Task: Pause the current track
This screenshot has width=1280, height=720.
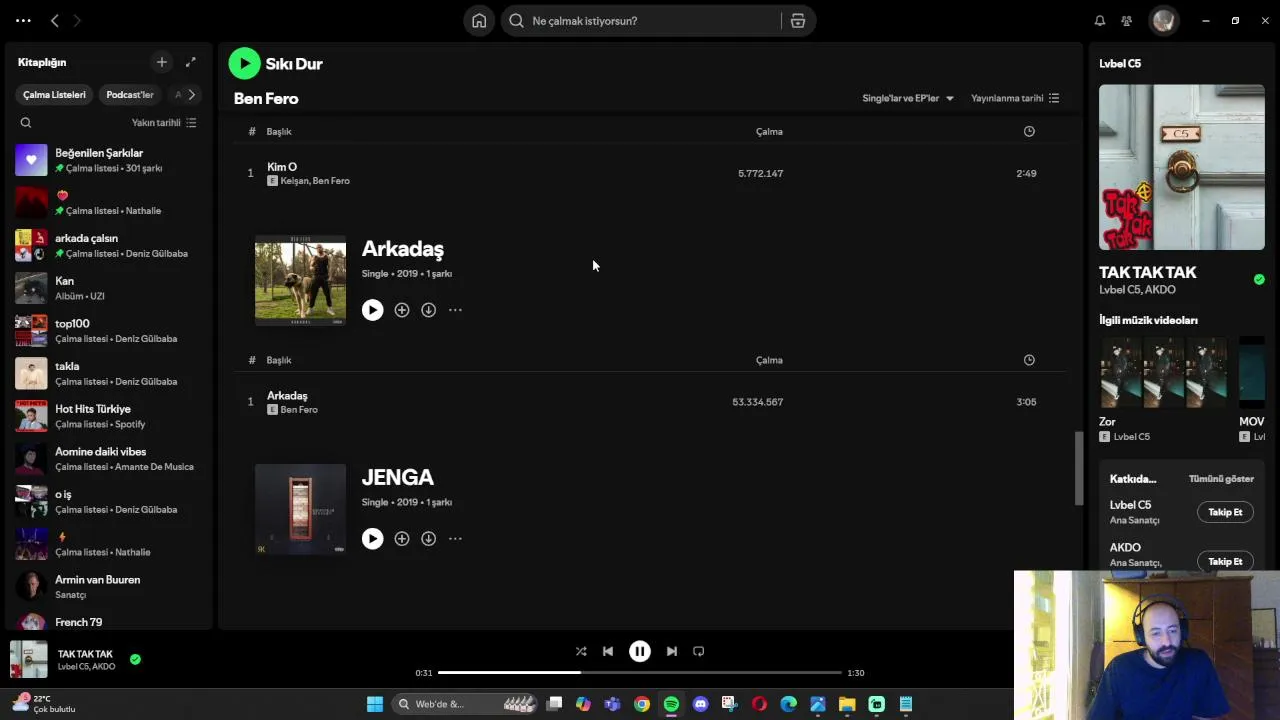Action: coord(640,651)
